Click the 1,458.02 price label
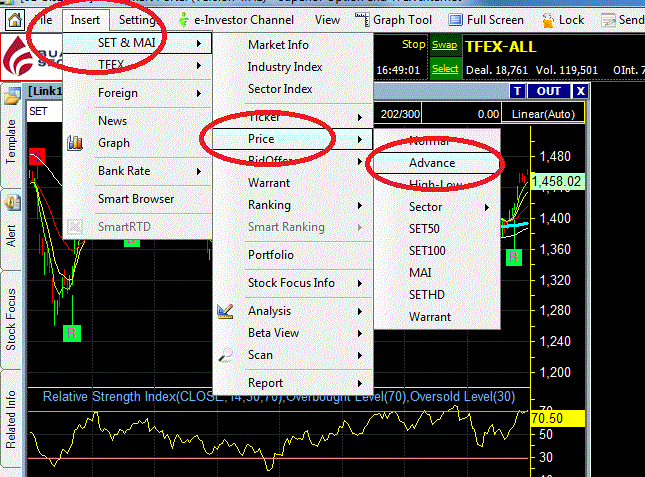This screenshot has width=645, height=477. [x=557, y=181]
